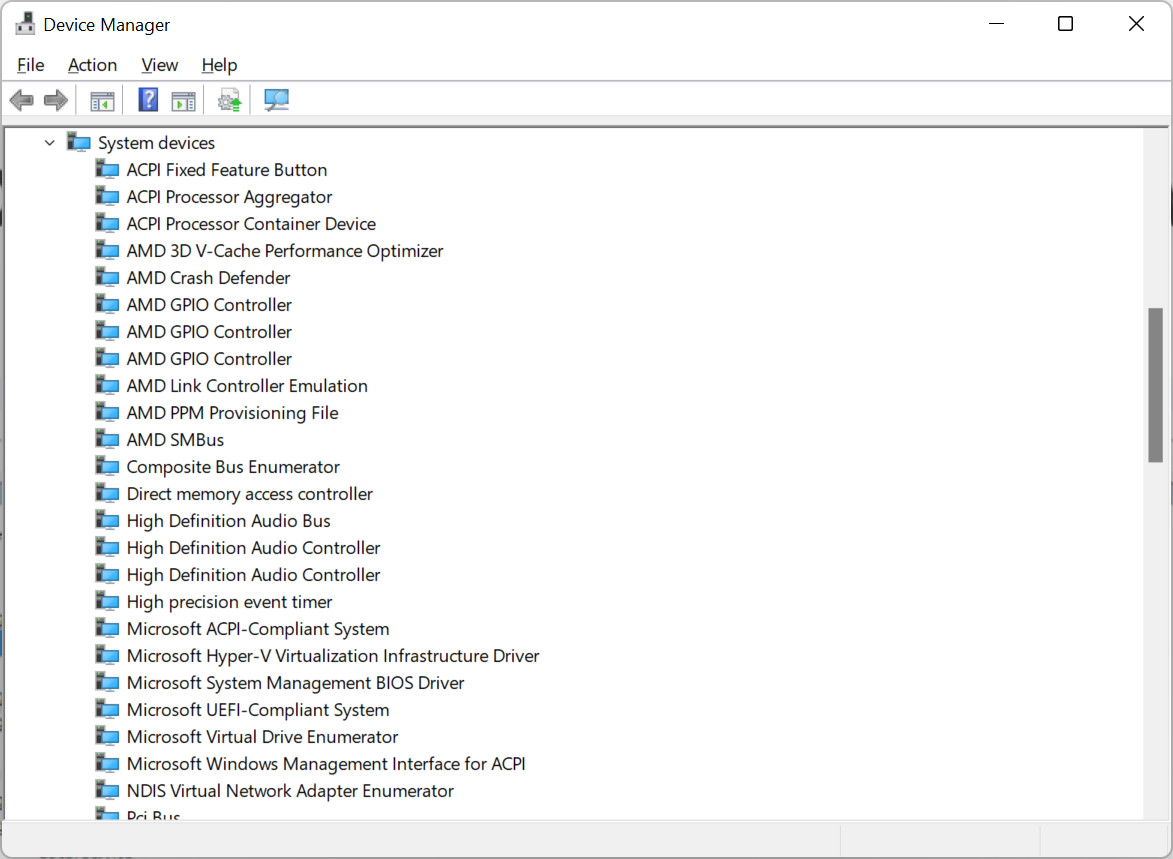
Task: Select AMD 3D V-Cache Performance Optimizer
Action: point(284,251)
